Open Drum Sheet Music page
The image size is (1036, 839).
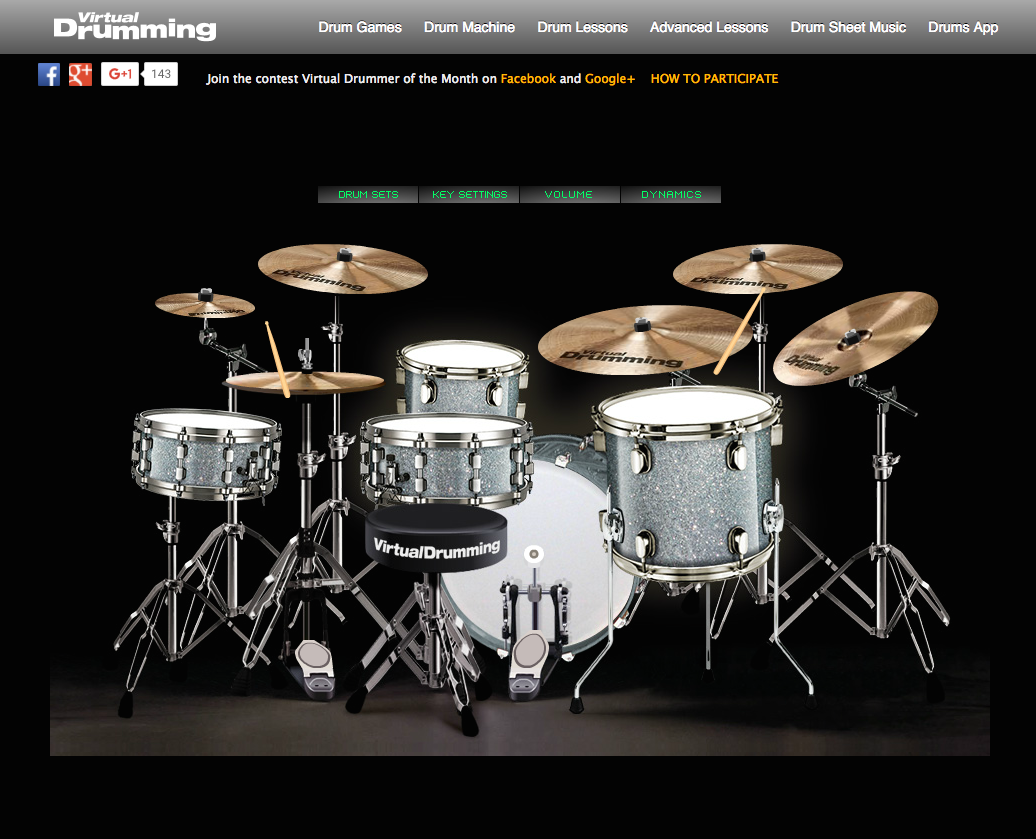coord(848,27)
